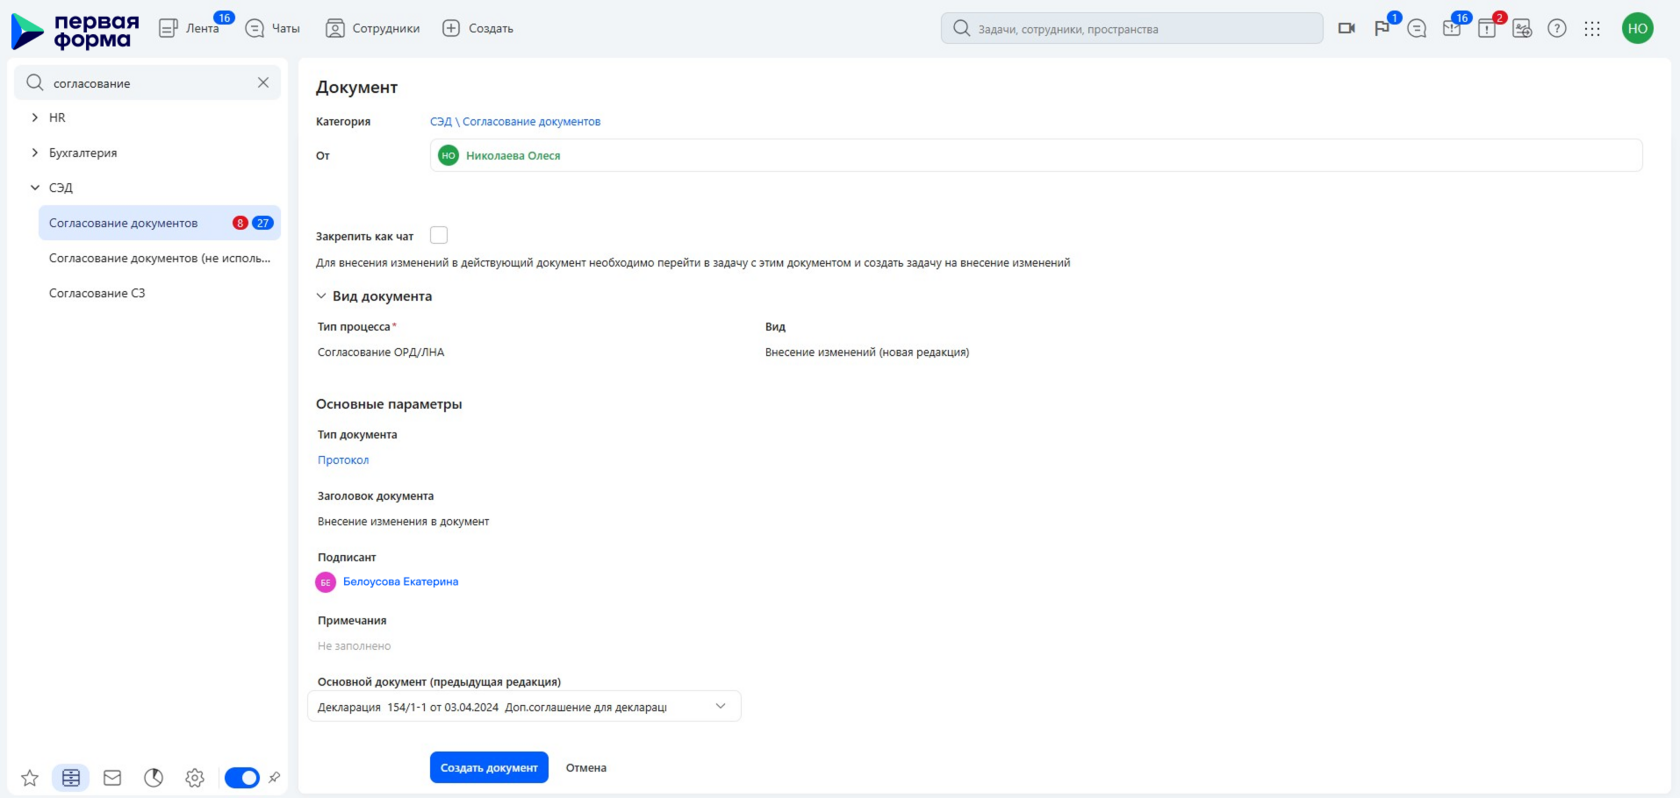Click the БЕ avatar of Белоусова Екатерина

[x=325, y=582]
